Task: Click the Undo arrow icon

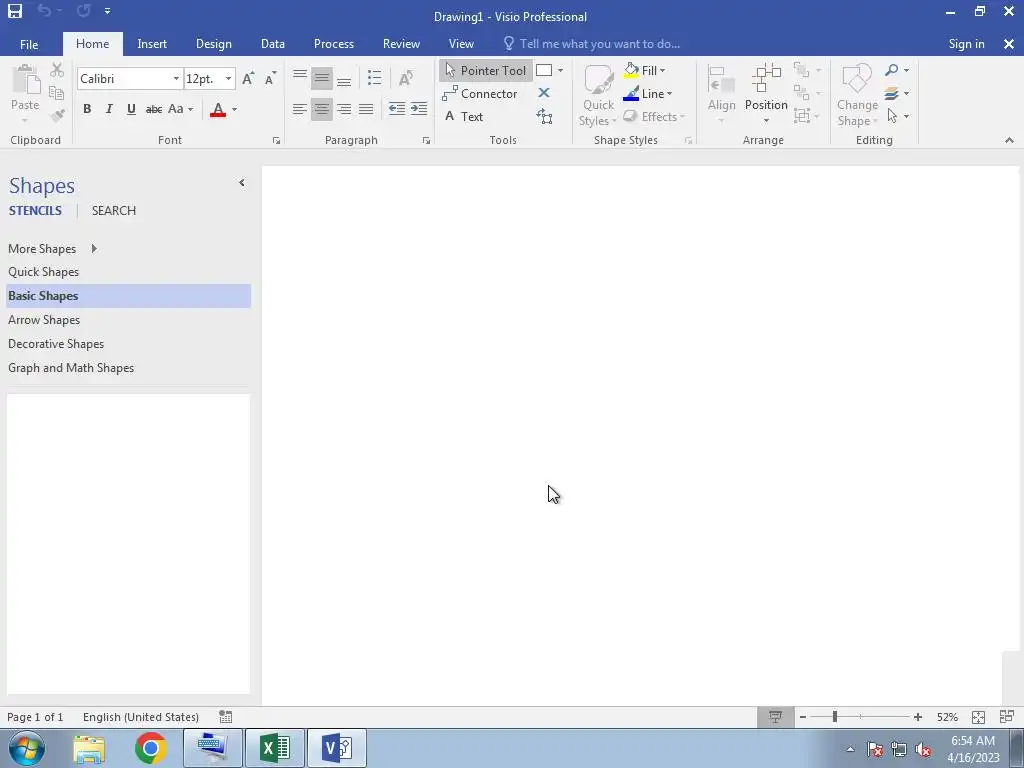Action: (44, 10)
